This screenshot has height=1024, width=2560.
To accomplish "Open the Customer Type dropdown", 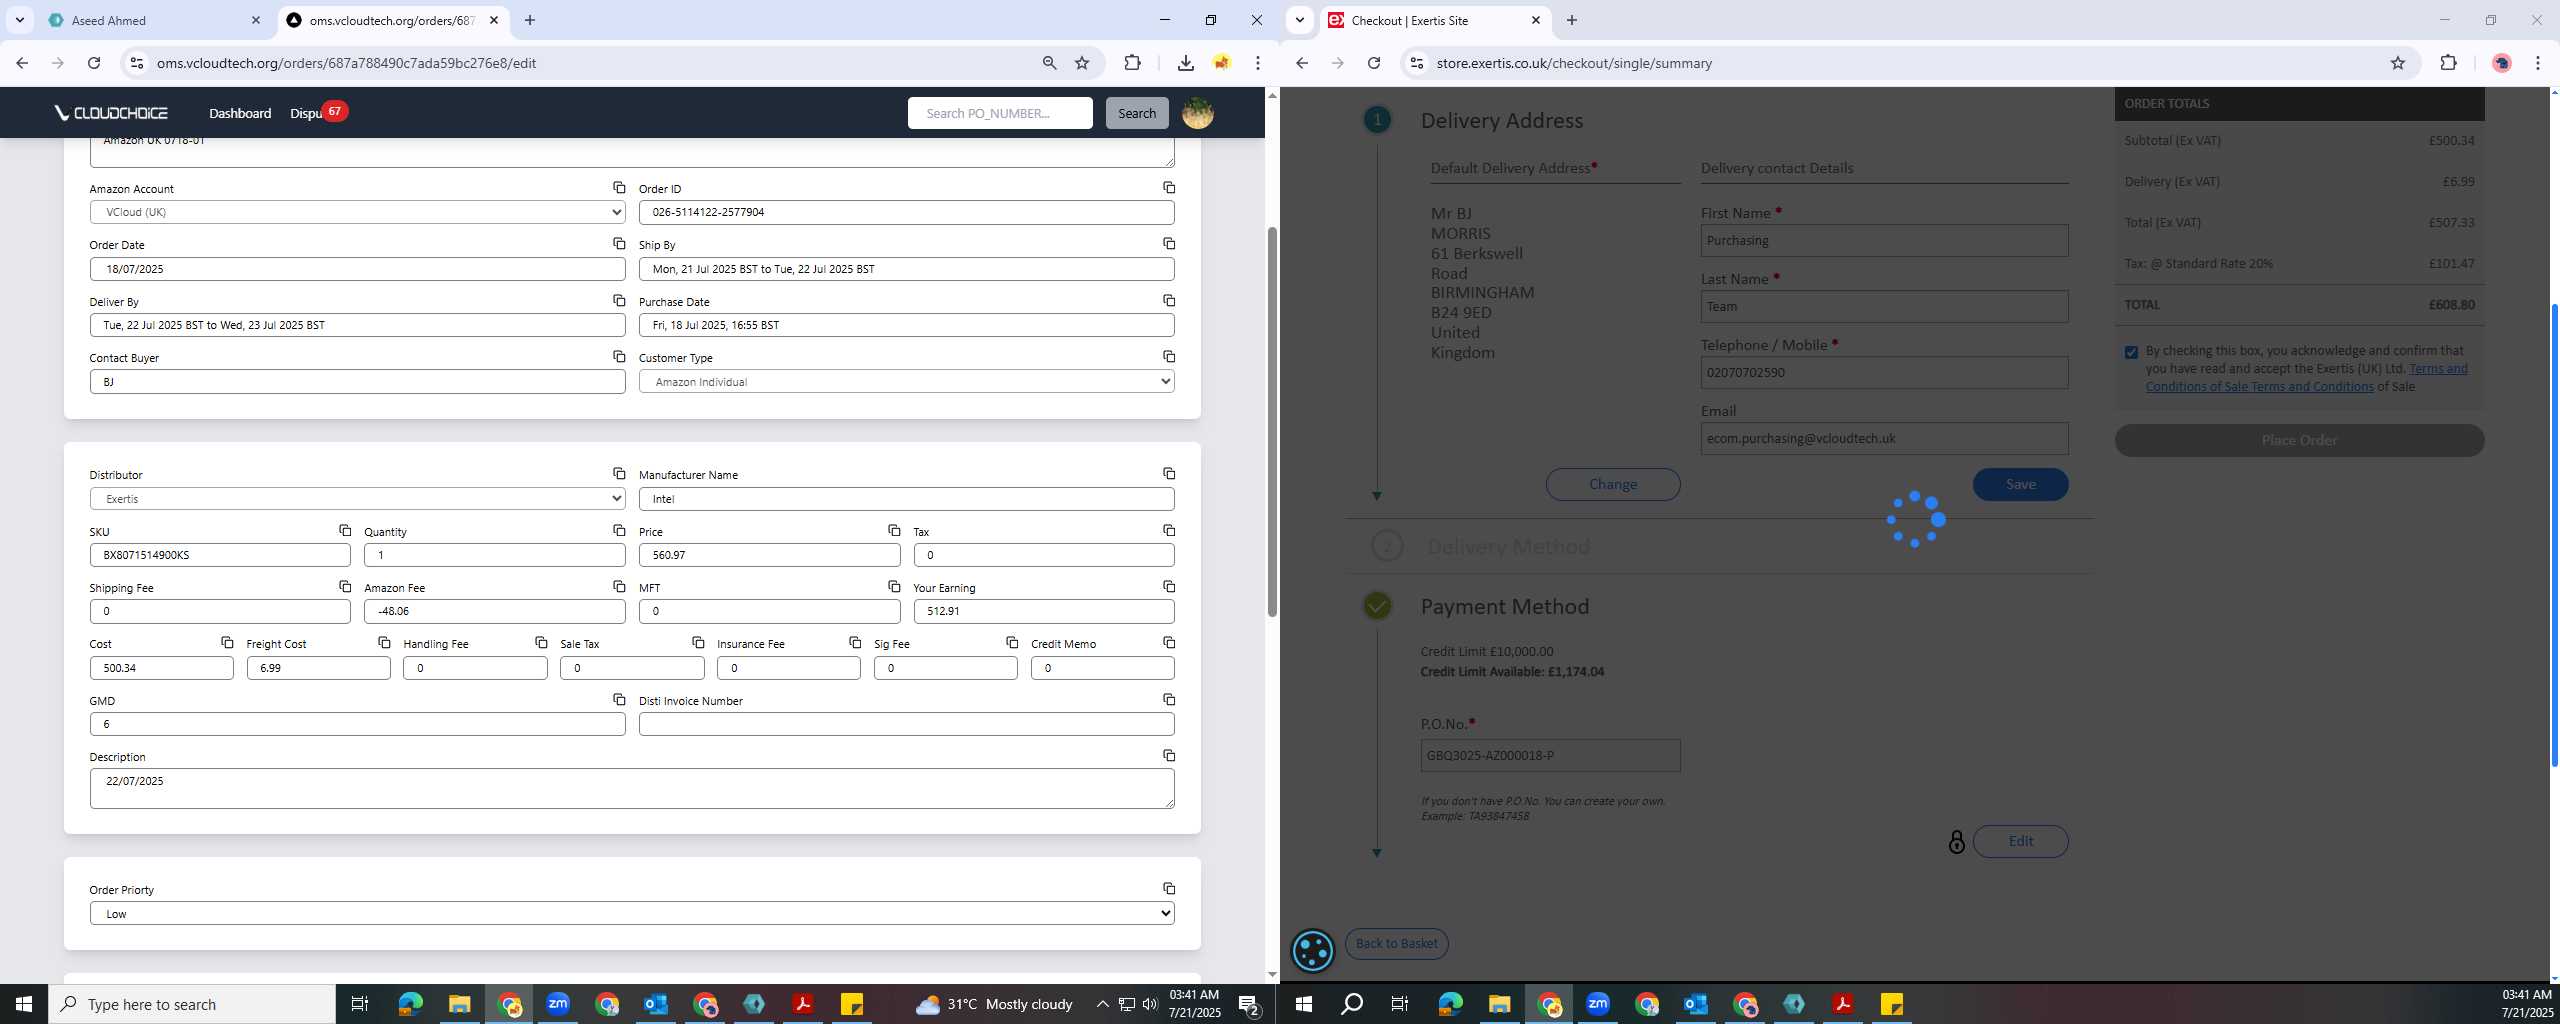I will pyautogui.click(x=906, y=382).
